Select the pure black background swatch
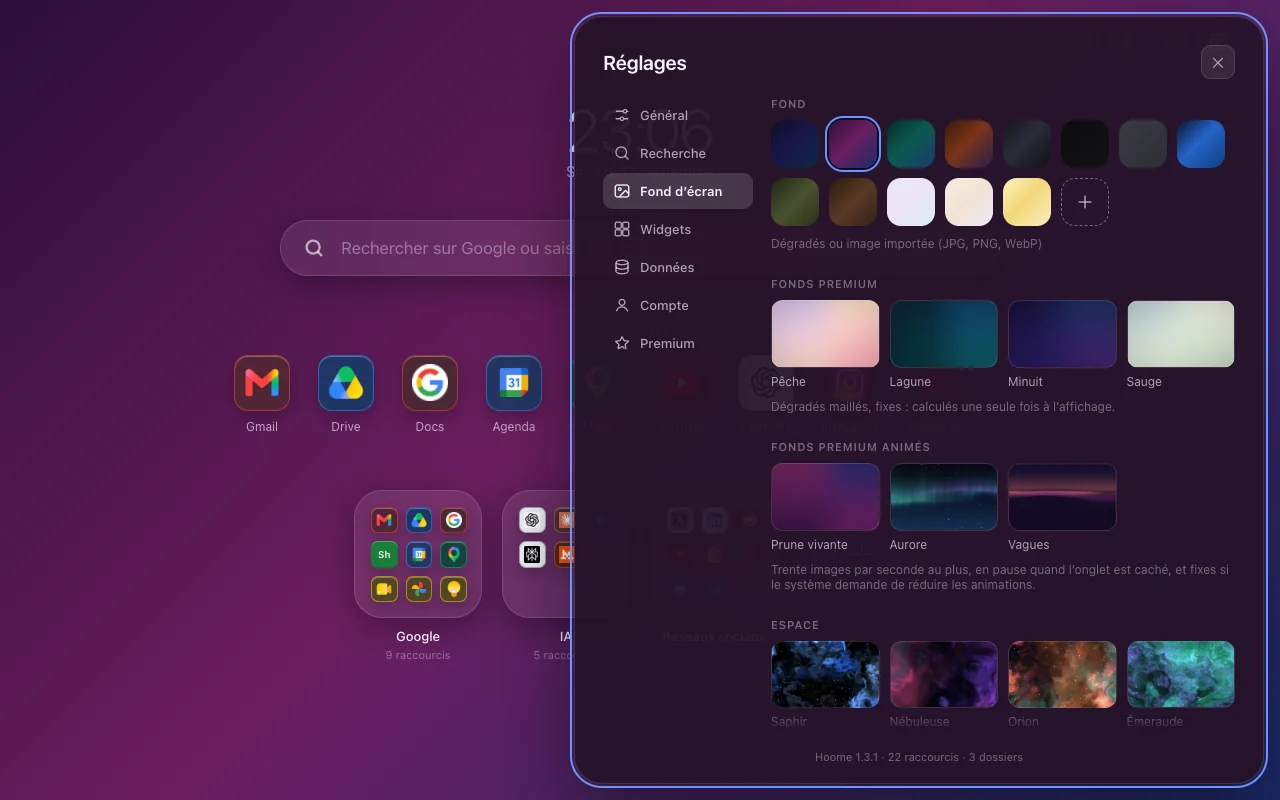Viewport: 1280px width, 800px height. click(x=1085, y=144)
